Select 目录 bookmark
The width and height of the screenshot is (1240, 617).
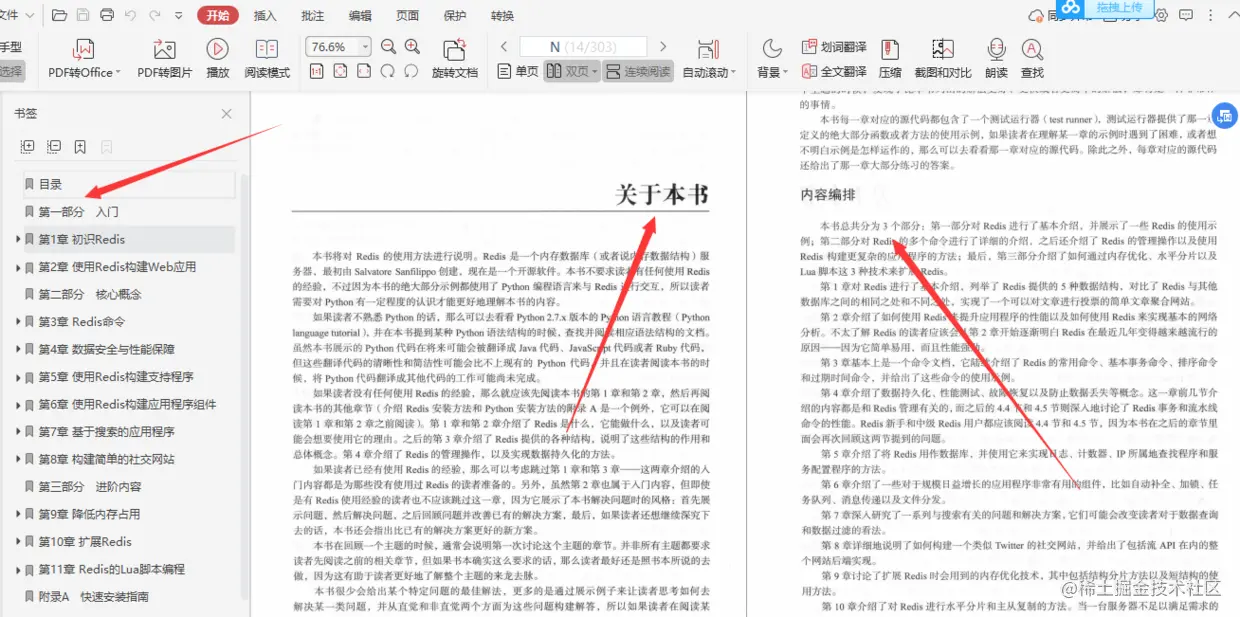pos(128,184)
